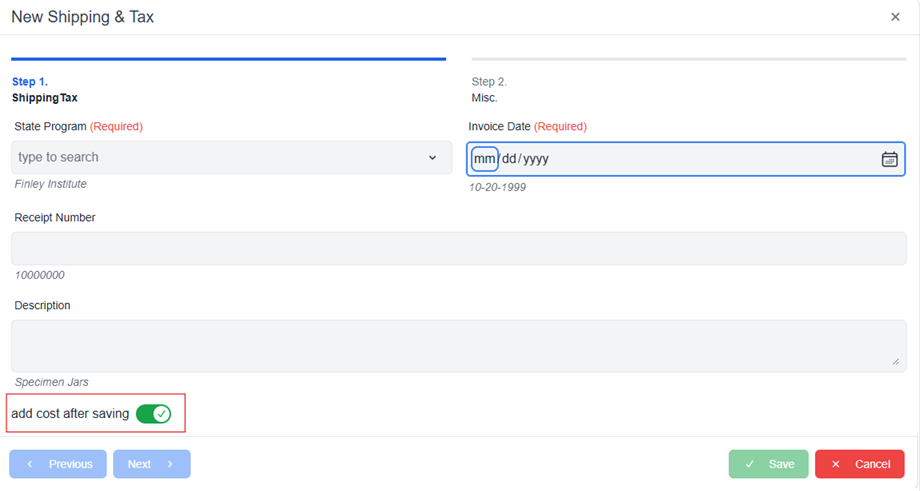The height and width of the screenshot is (491, 920).
Task: Select the mm segment of Invoice Date
Action: tap(485, 159)
